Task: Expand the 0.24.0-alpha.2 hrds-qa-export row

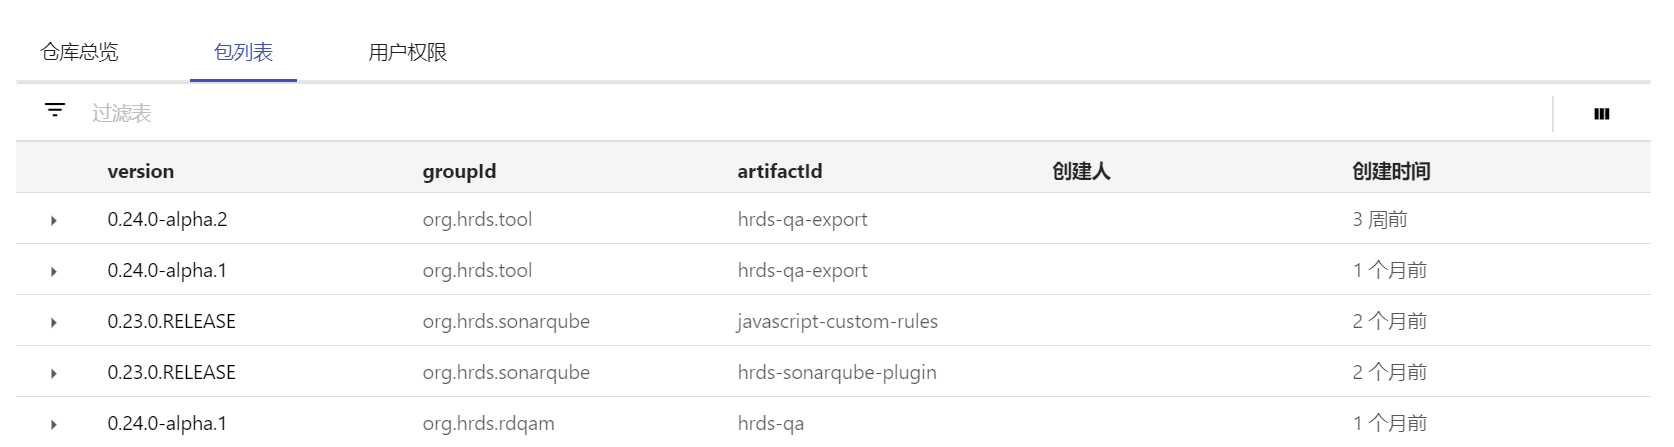Action: click(54, 220)
